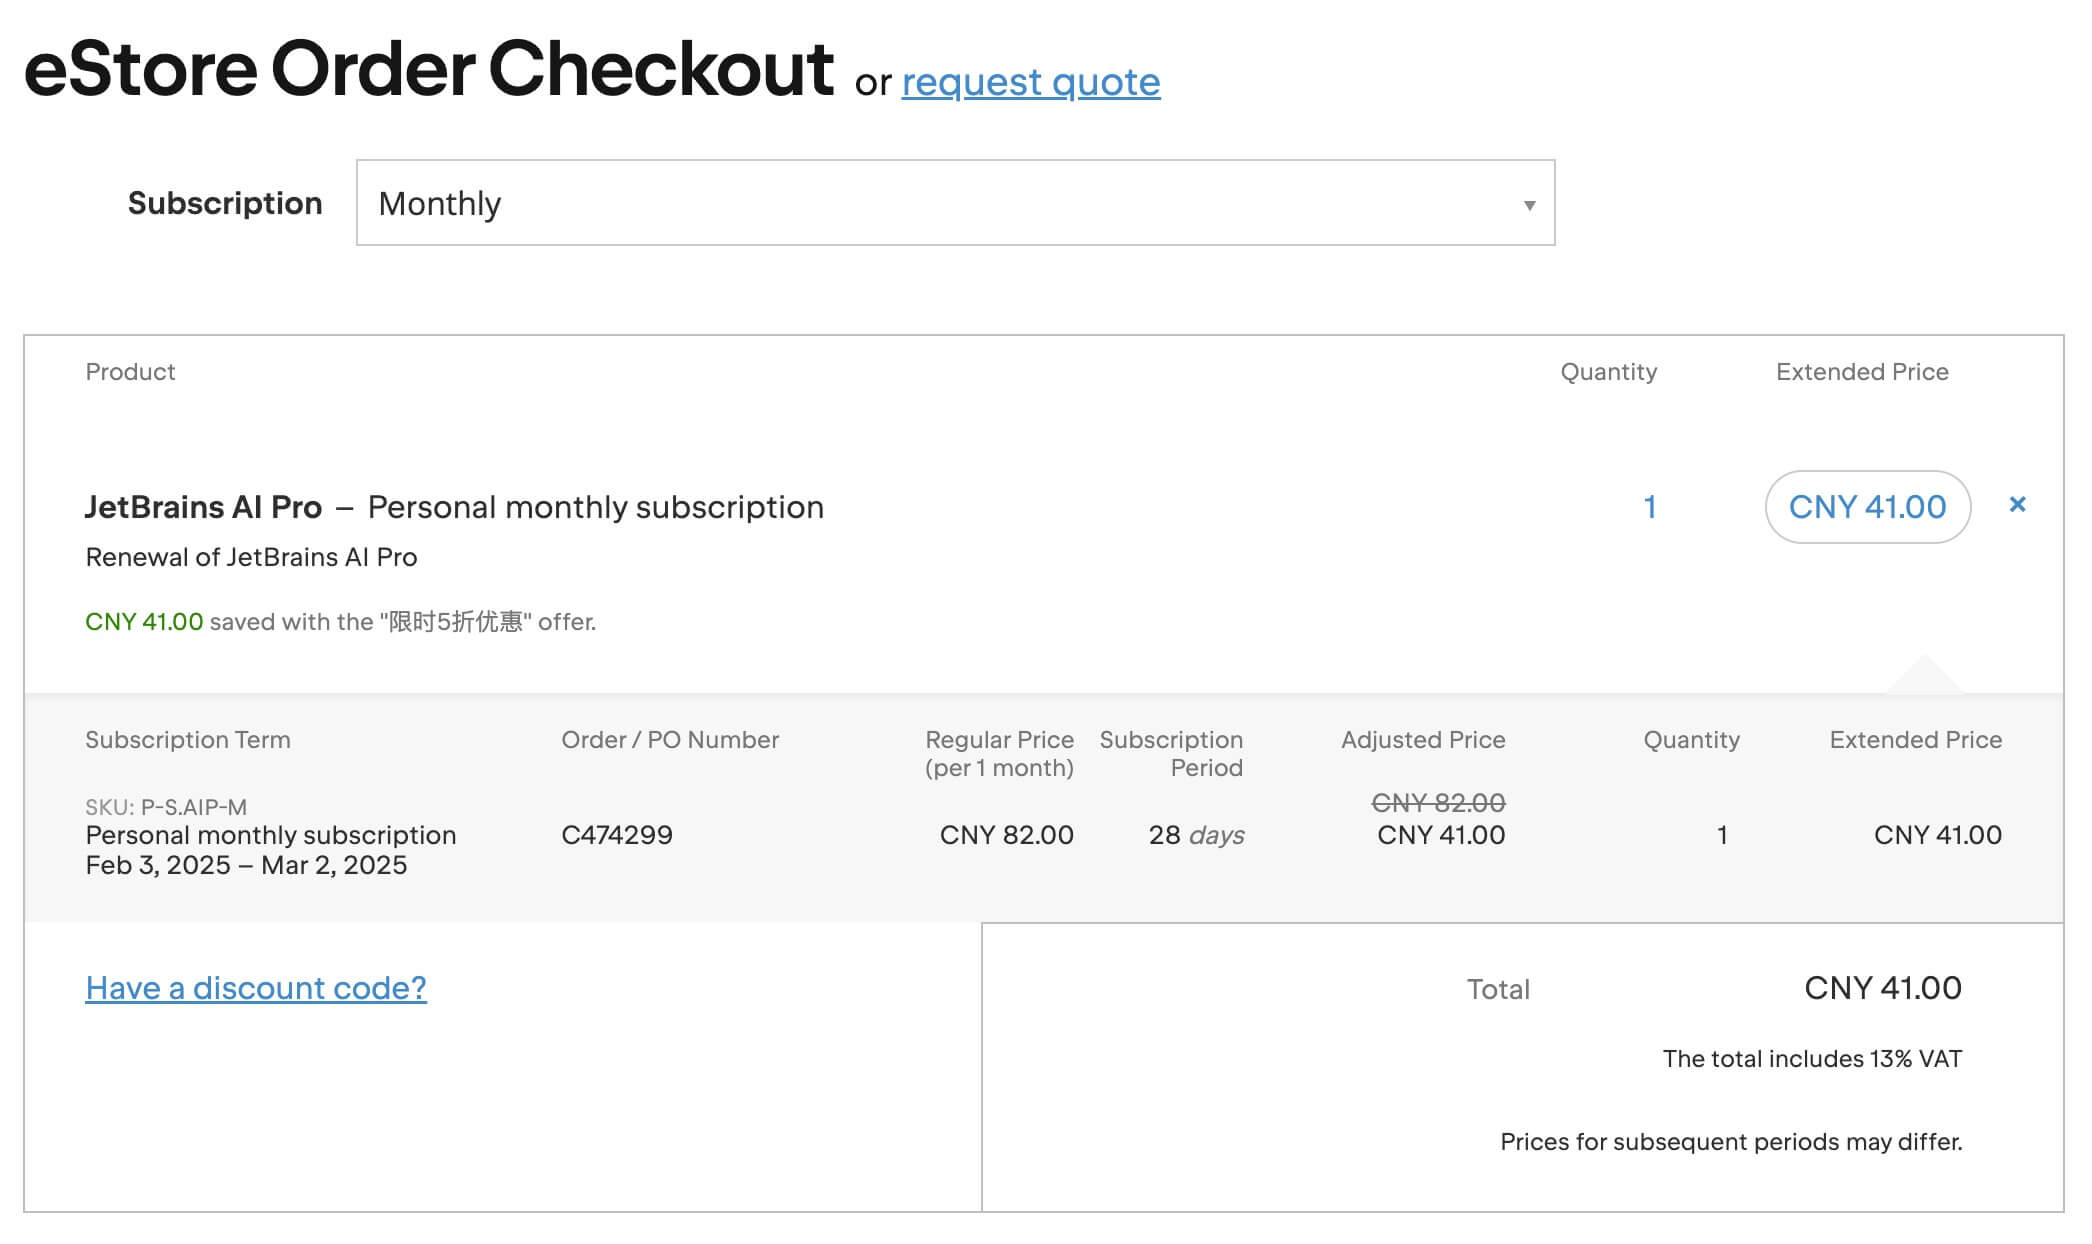Image resolution: width=2092 pixels, height=1244 pixels.
Task: Click 'Prices for subsequent periods may differ.' note
Action: pyautogui.click(x=1731, y=1142)
